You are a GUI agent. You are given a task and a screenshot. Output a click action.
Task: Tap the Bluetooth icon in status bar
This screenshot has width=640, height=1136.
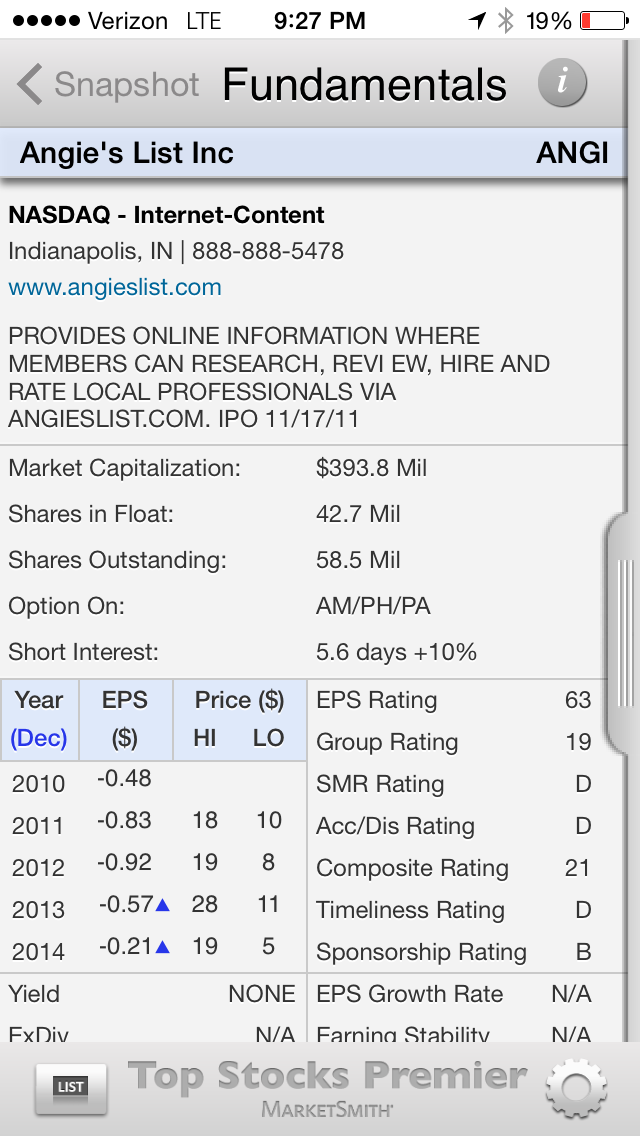coord(505,21)
